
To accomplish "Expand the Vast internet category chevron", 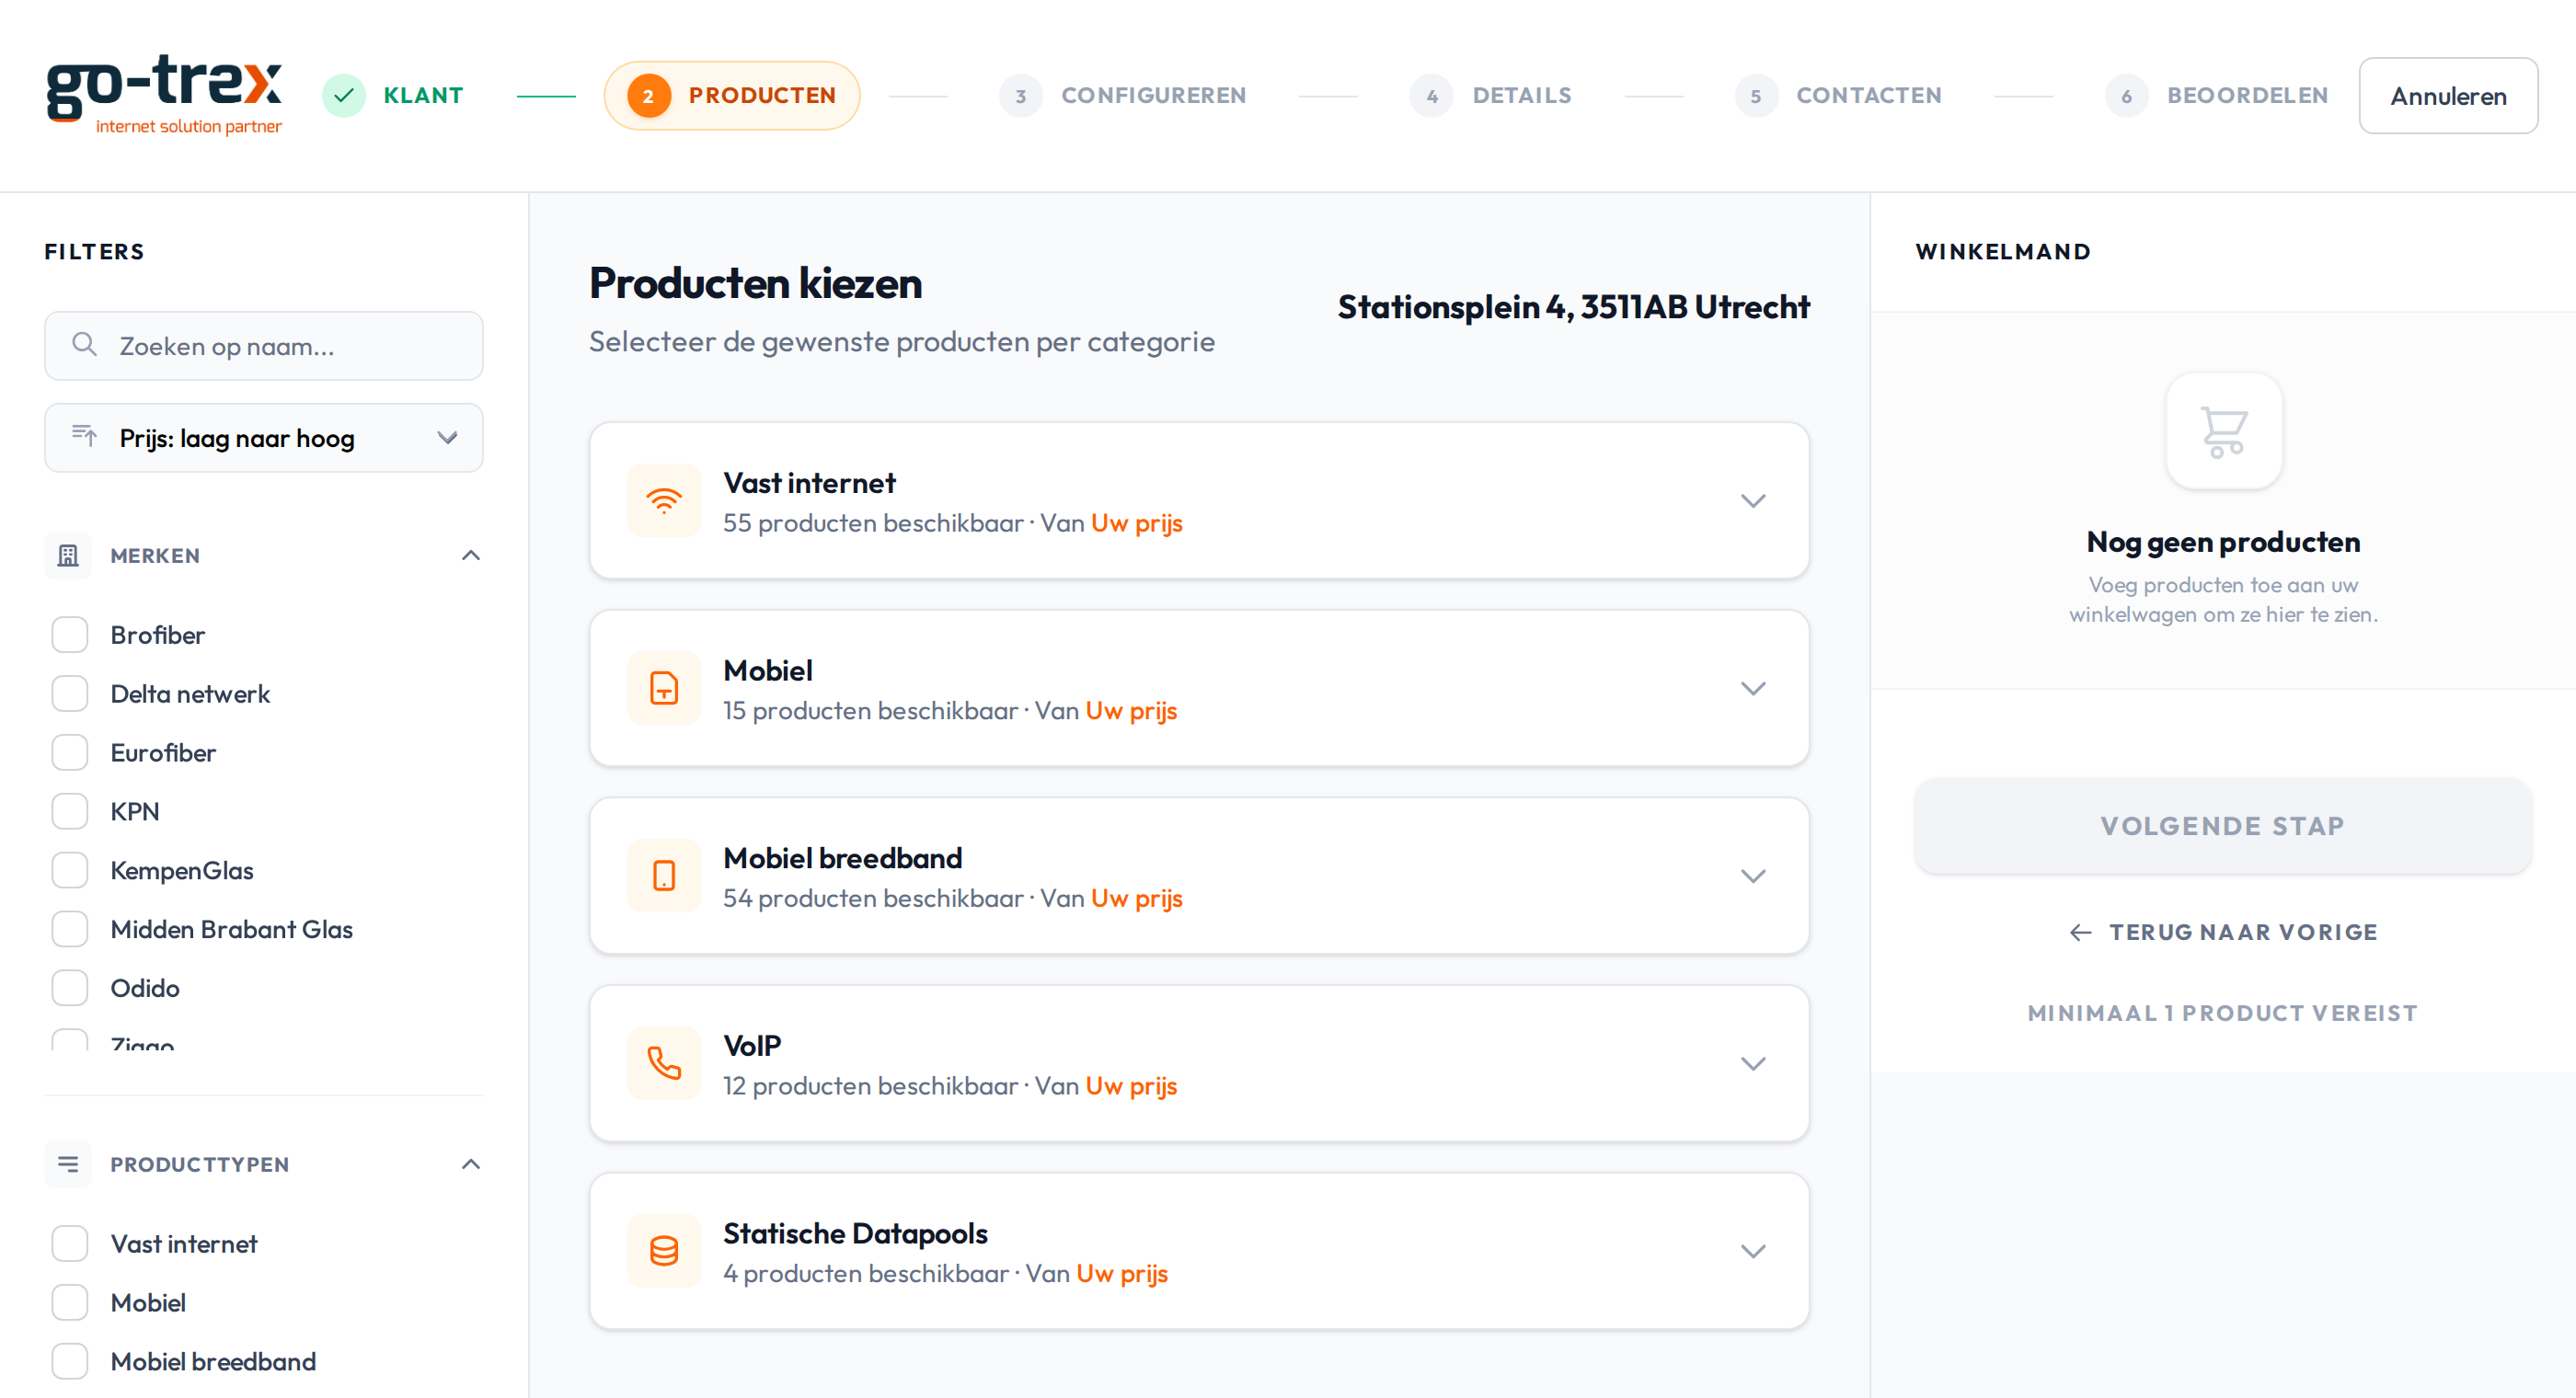I will 1753,501.
